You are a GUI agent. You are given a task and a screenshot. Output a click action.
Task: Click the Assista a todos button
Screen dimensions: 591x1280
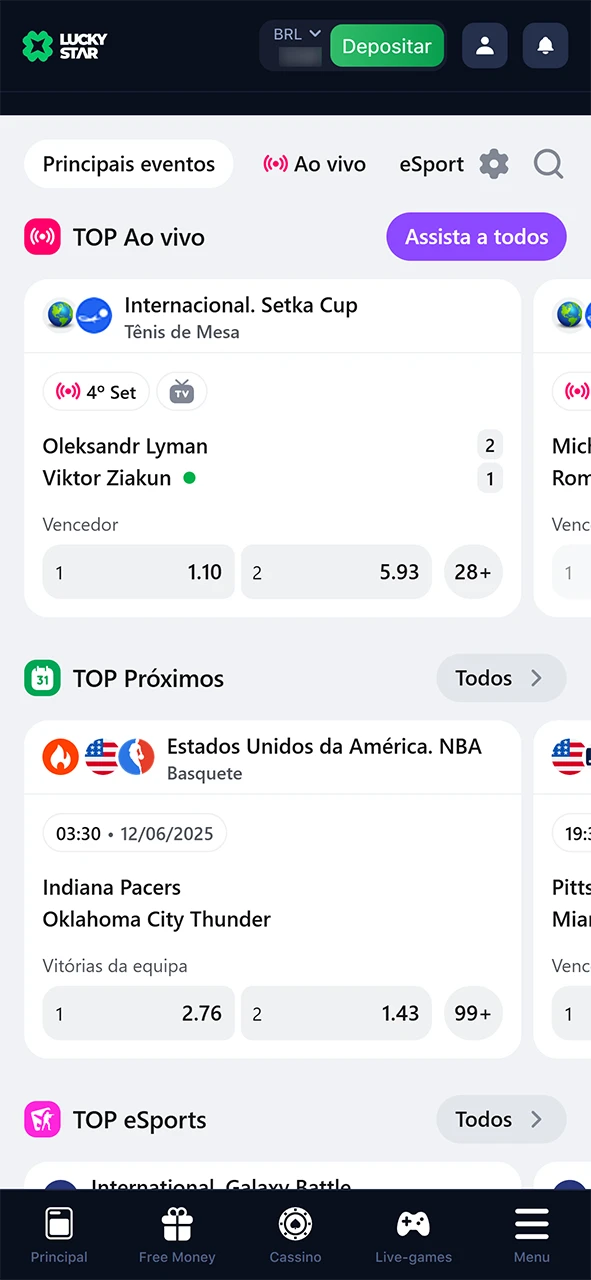[476, 237]
